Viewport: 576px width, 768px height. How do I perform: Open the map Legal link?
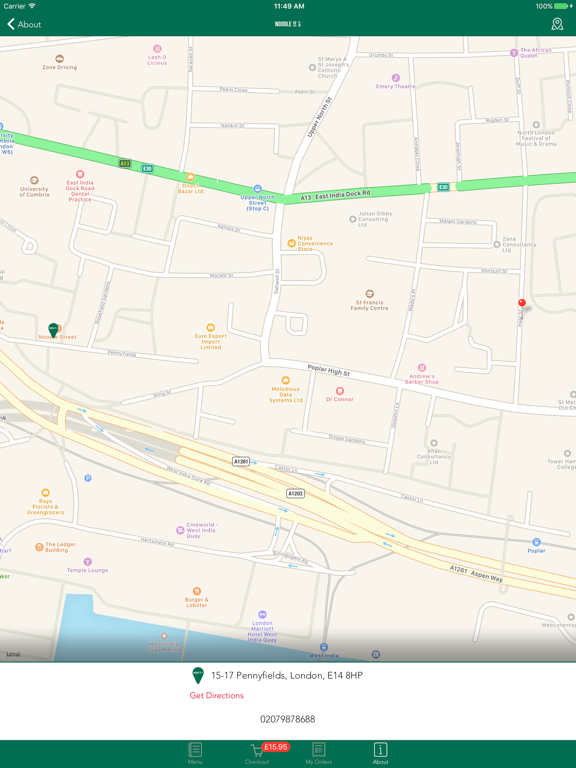(x=13, y=654)
